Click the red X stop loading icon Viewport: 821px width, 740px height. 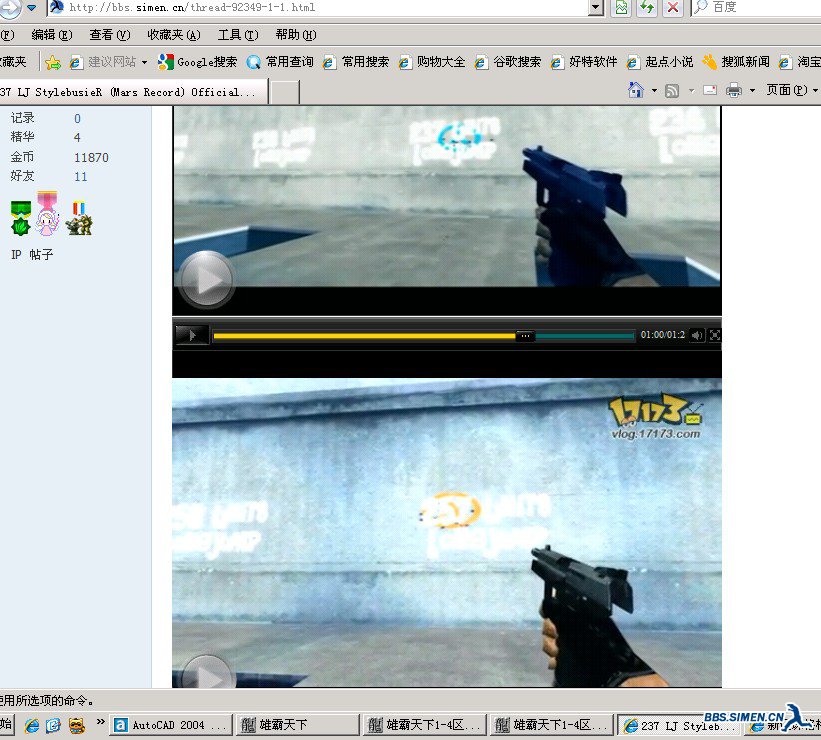pyautogui.click(x=673, y=7)
